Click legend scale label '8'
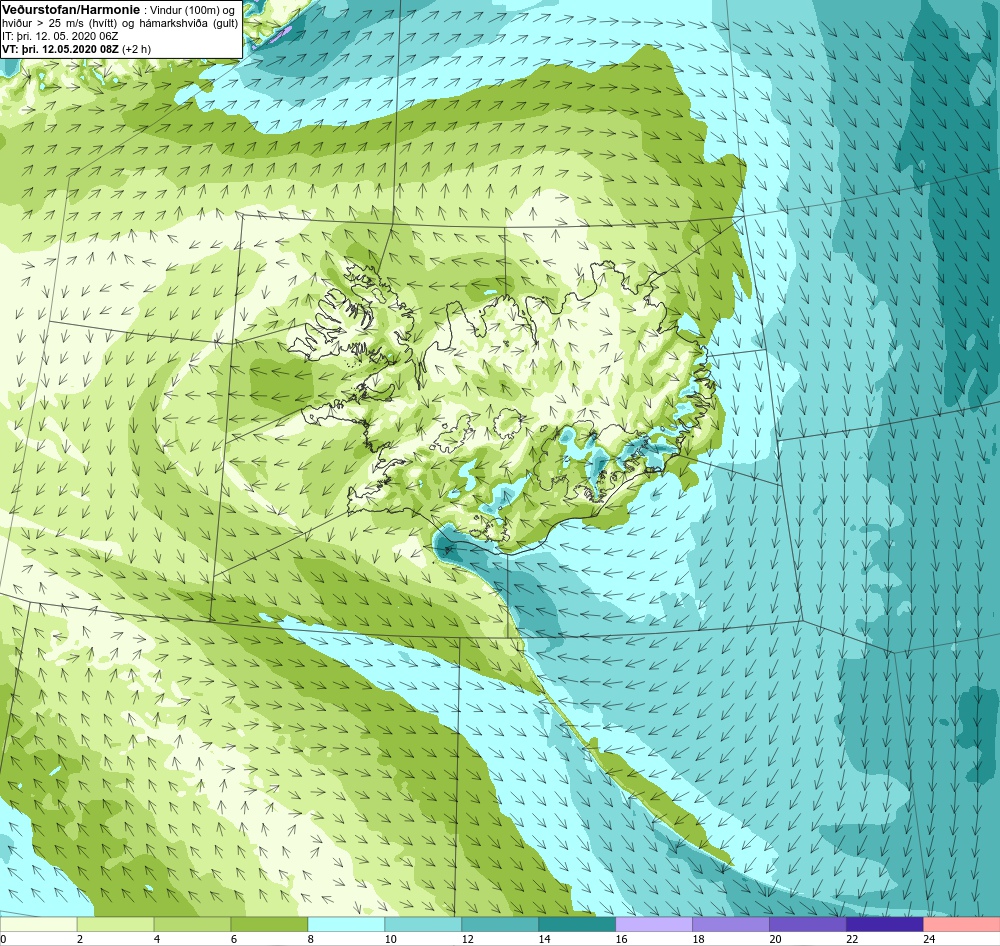This screenshot has height=946, width=1000. tap(311, 939)
